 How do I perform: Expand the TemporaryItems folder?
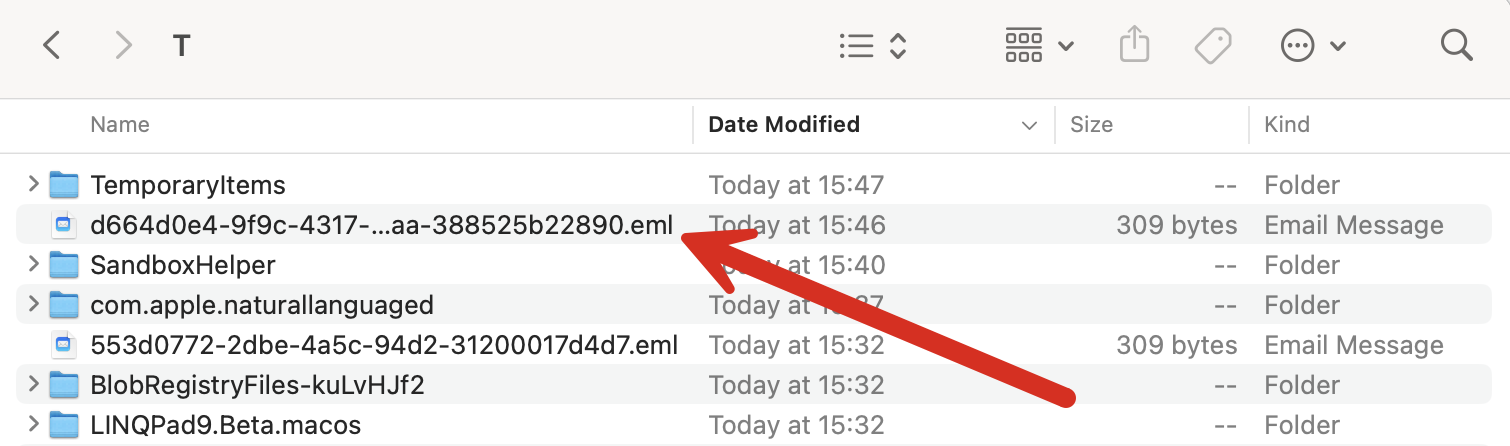point(33,184)
